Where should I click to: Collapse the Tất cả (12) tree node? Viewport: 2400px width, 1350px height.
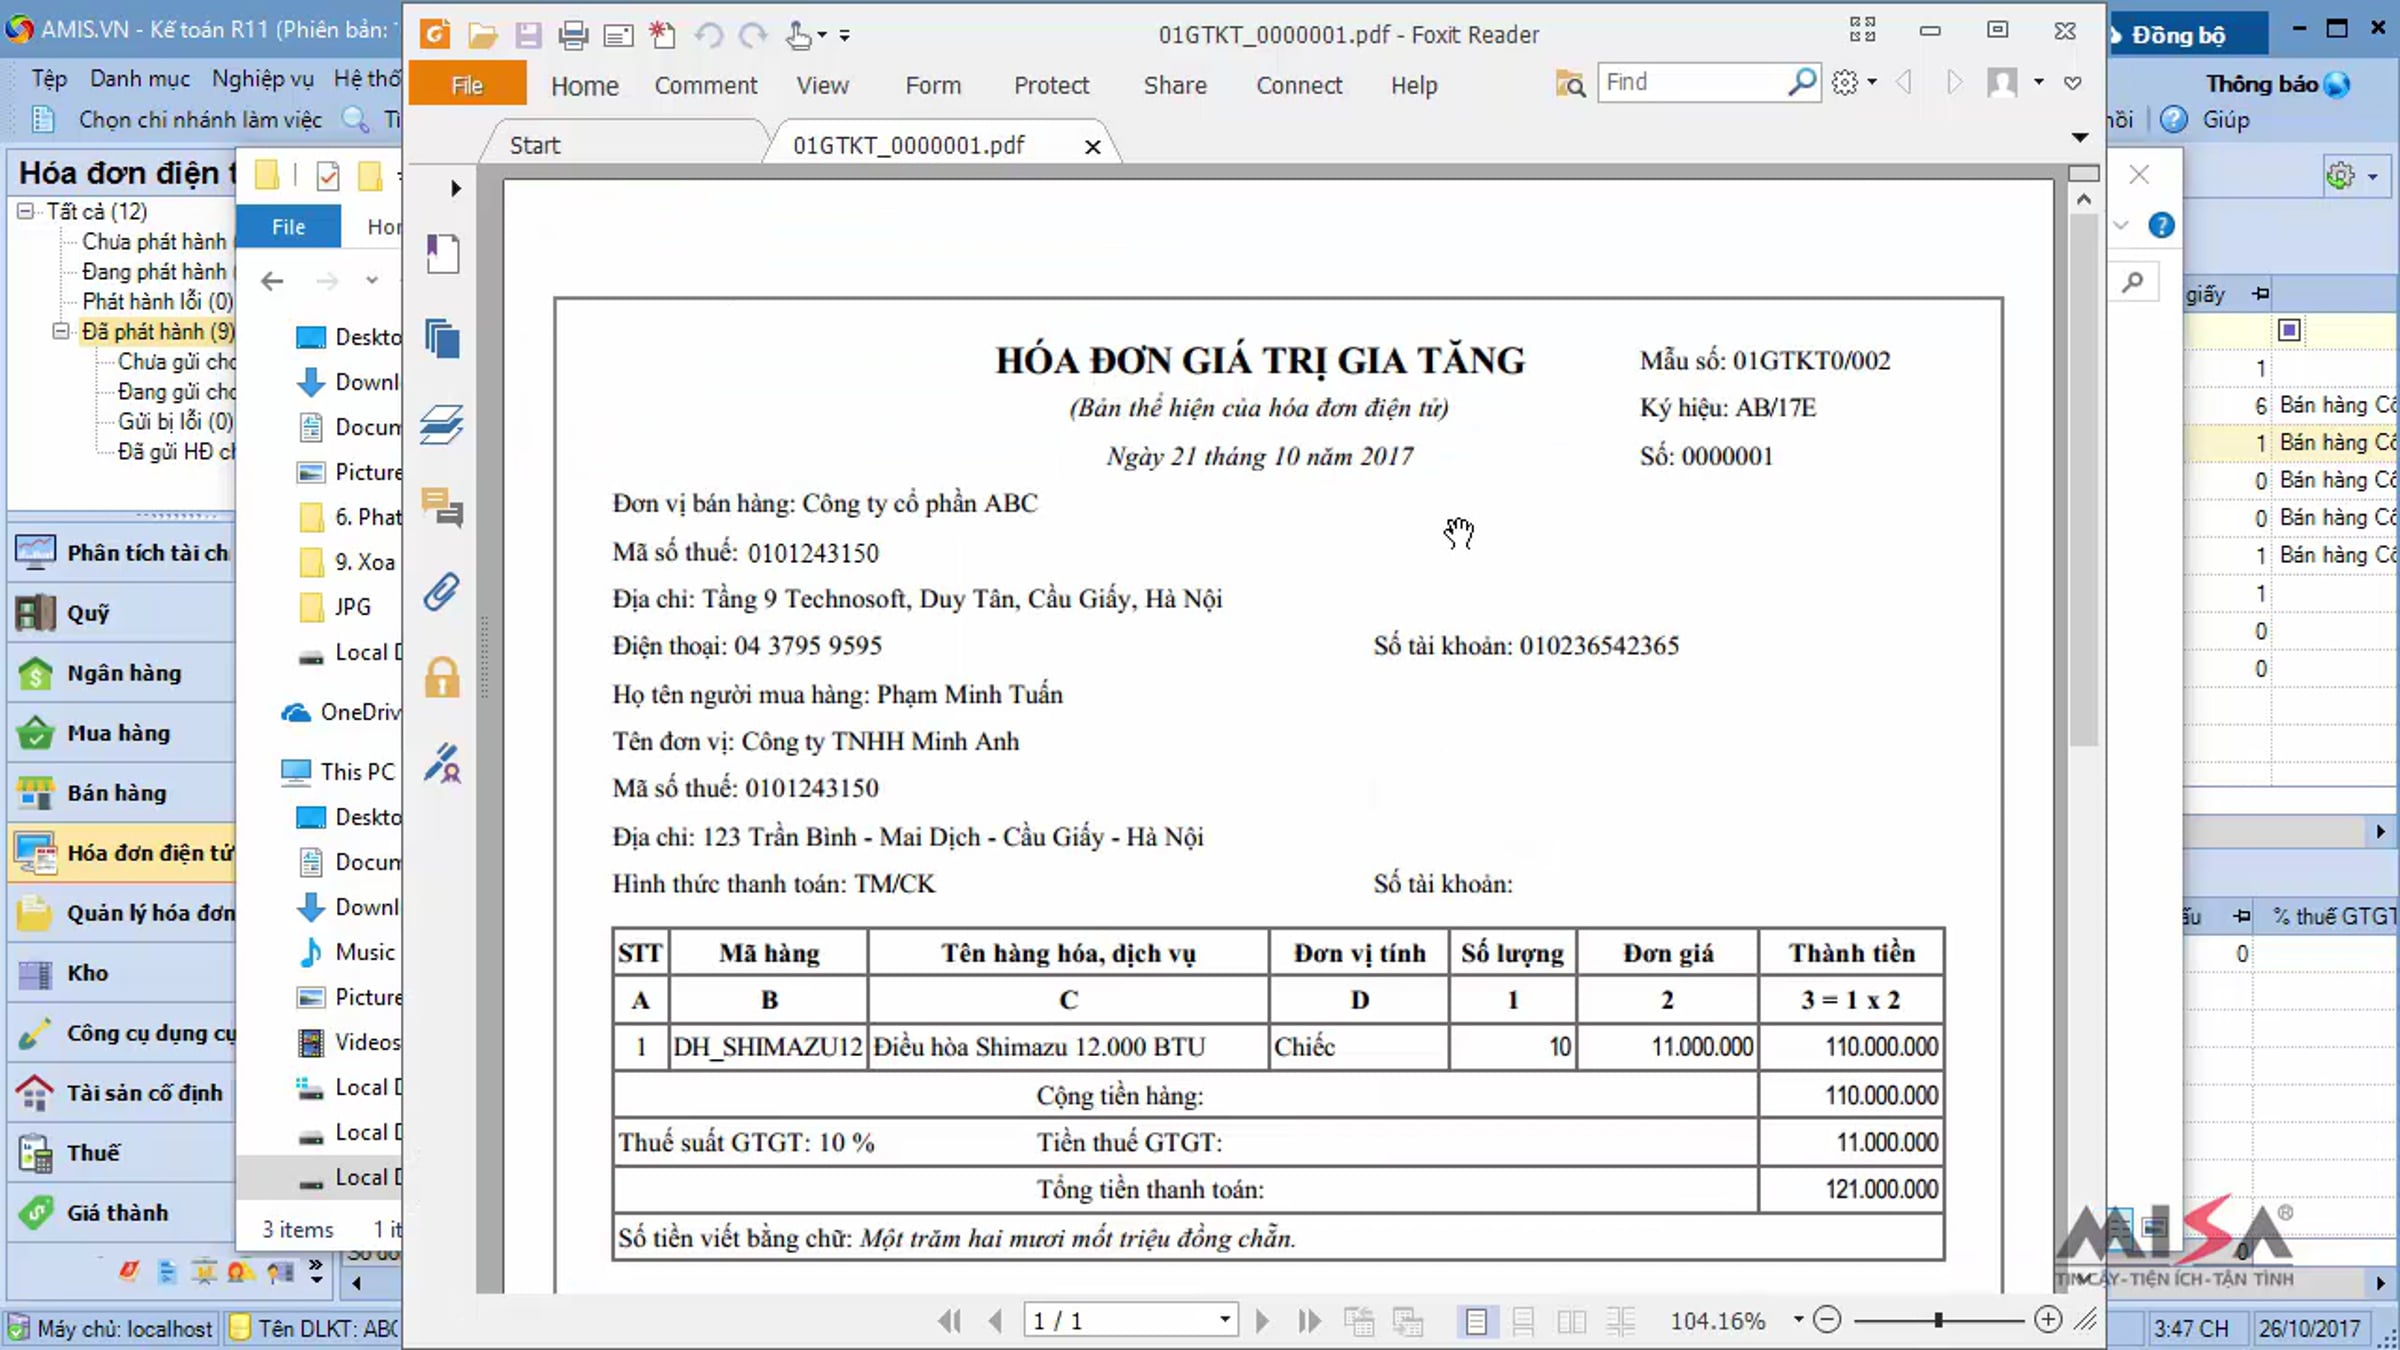click(x=25, y=211)
